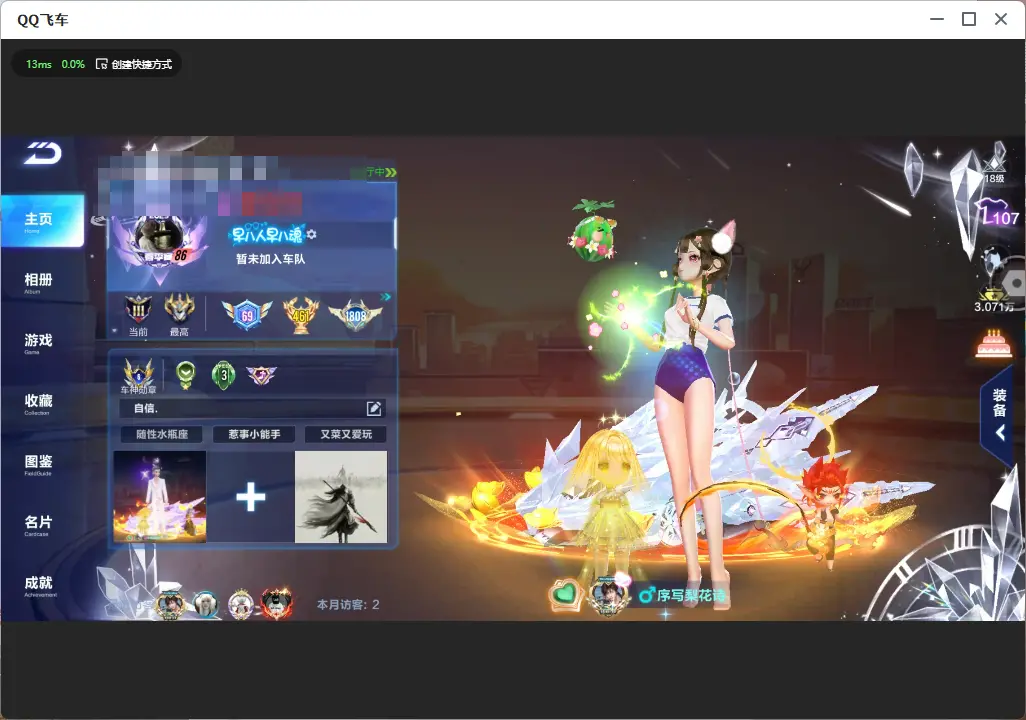Open the 车神勋章 medal
Viewport: 1026px width, 720px height.
139,376
